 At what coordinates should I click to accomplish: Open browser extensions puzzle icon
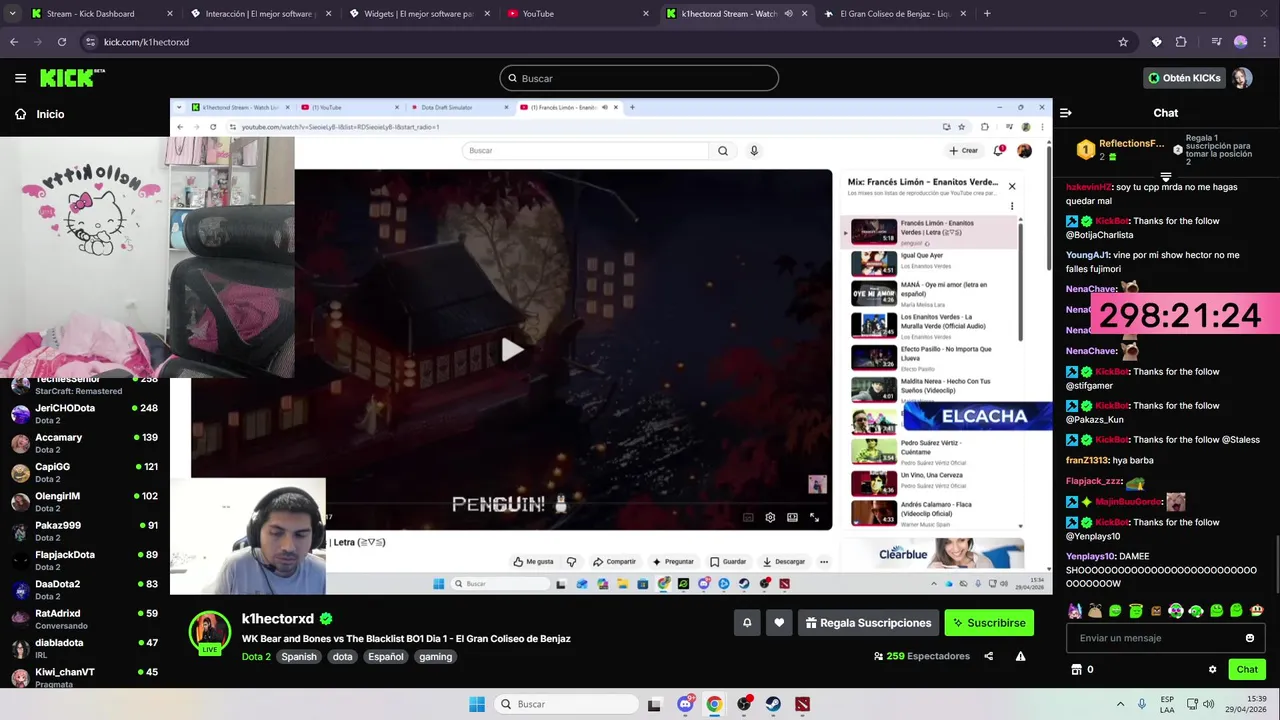(1181, 42)
